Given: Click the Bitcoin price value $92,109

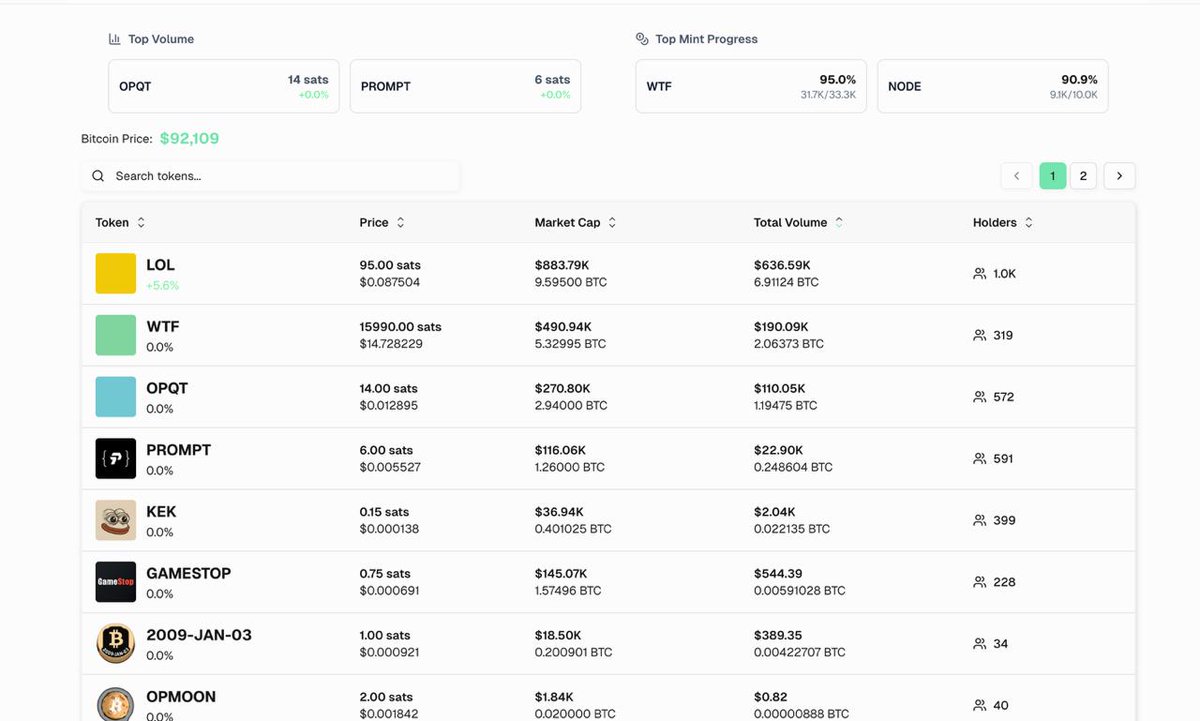Looking at the screenshot, I should coord(189,139).
